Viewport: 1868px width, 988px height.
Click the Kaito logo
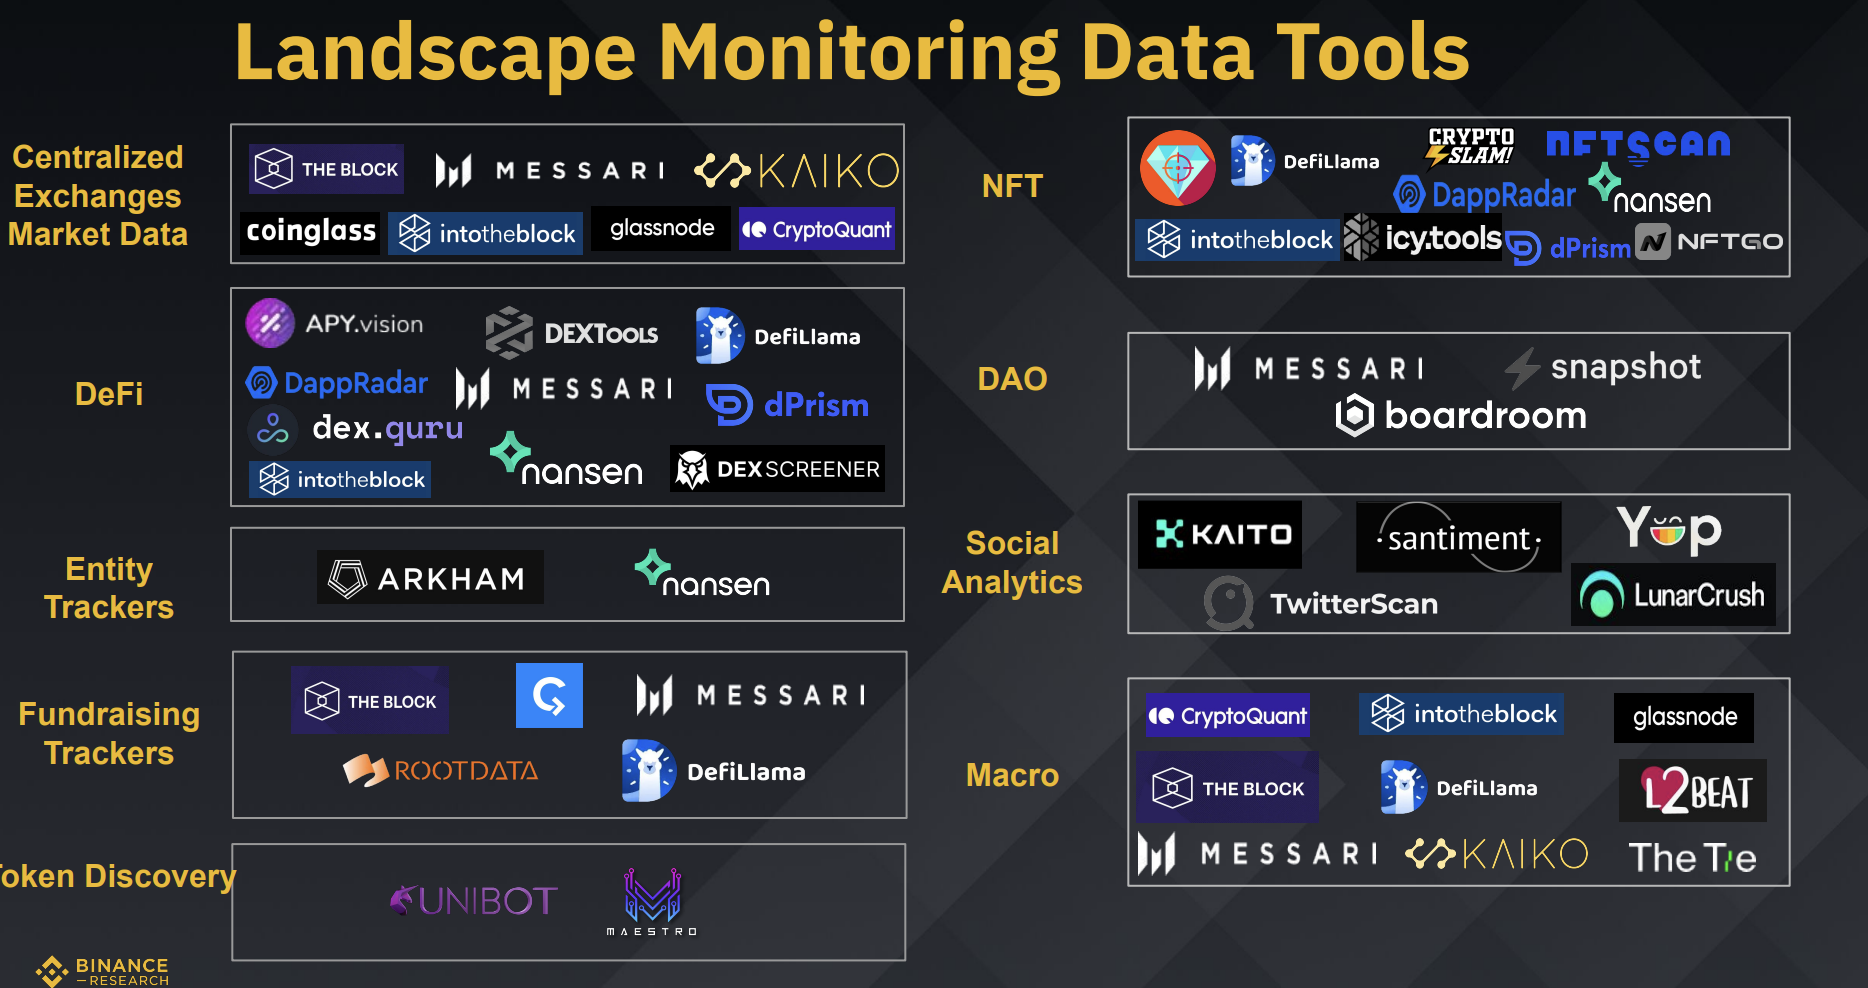tap(1220, 535)
